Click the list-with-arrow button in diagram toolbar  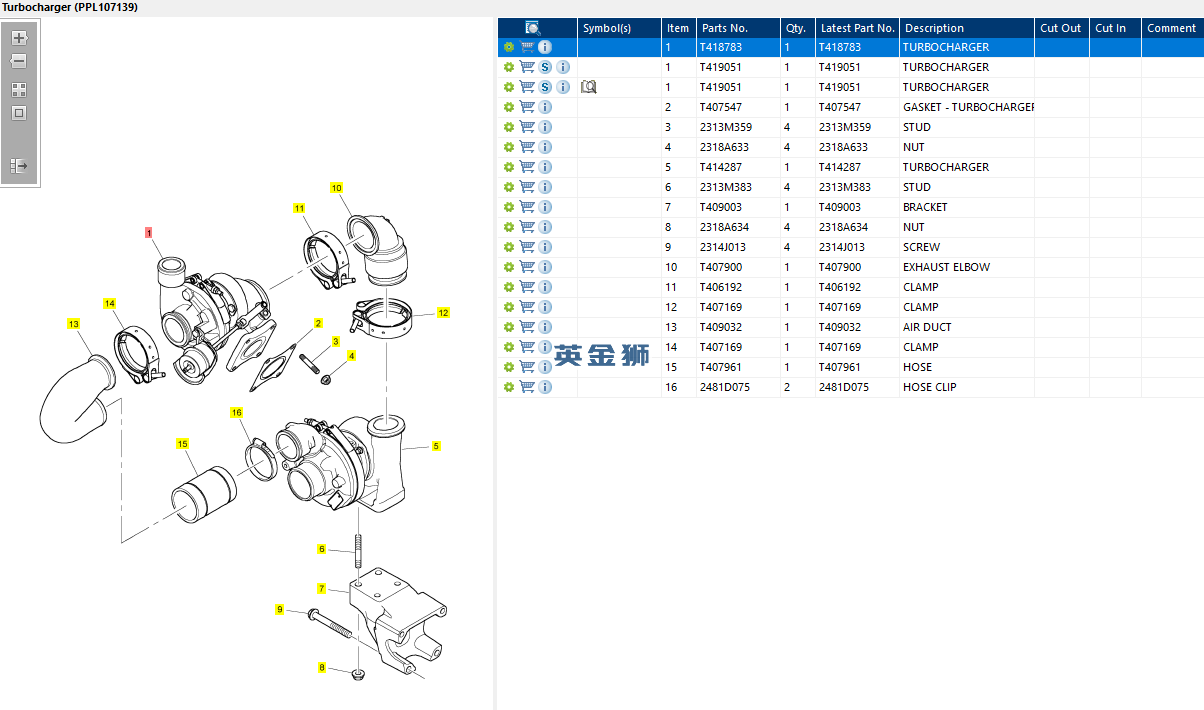coord(19,166)
